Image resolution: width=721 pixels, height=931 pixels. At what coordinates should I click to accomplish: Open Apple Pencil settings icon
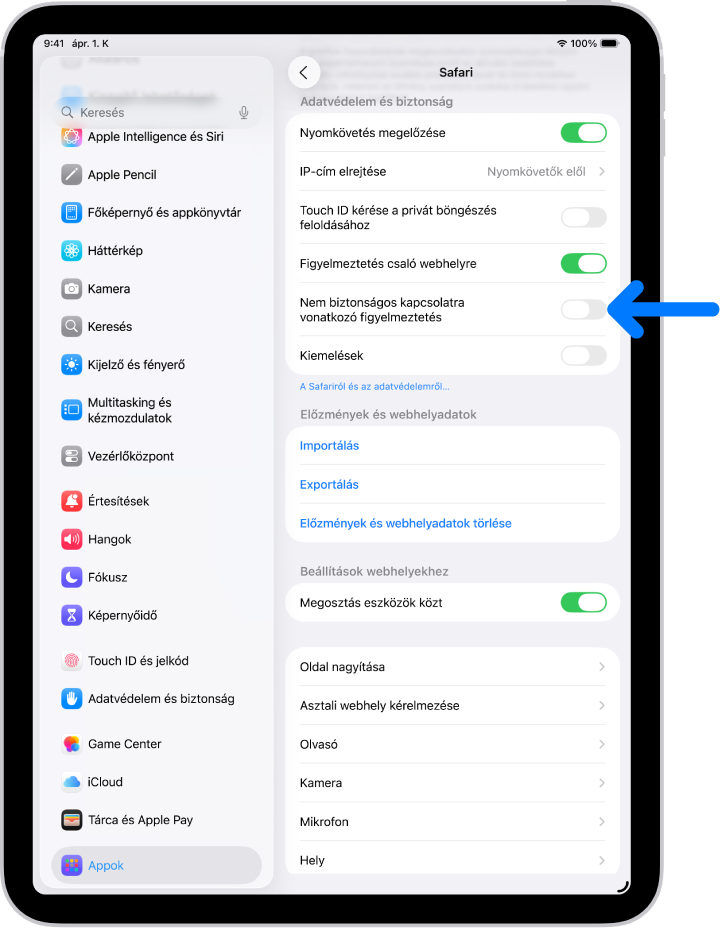[x=71, y=175]
